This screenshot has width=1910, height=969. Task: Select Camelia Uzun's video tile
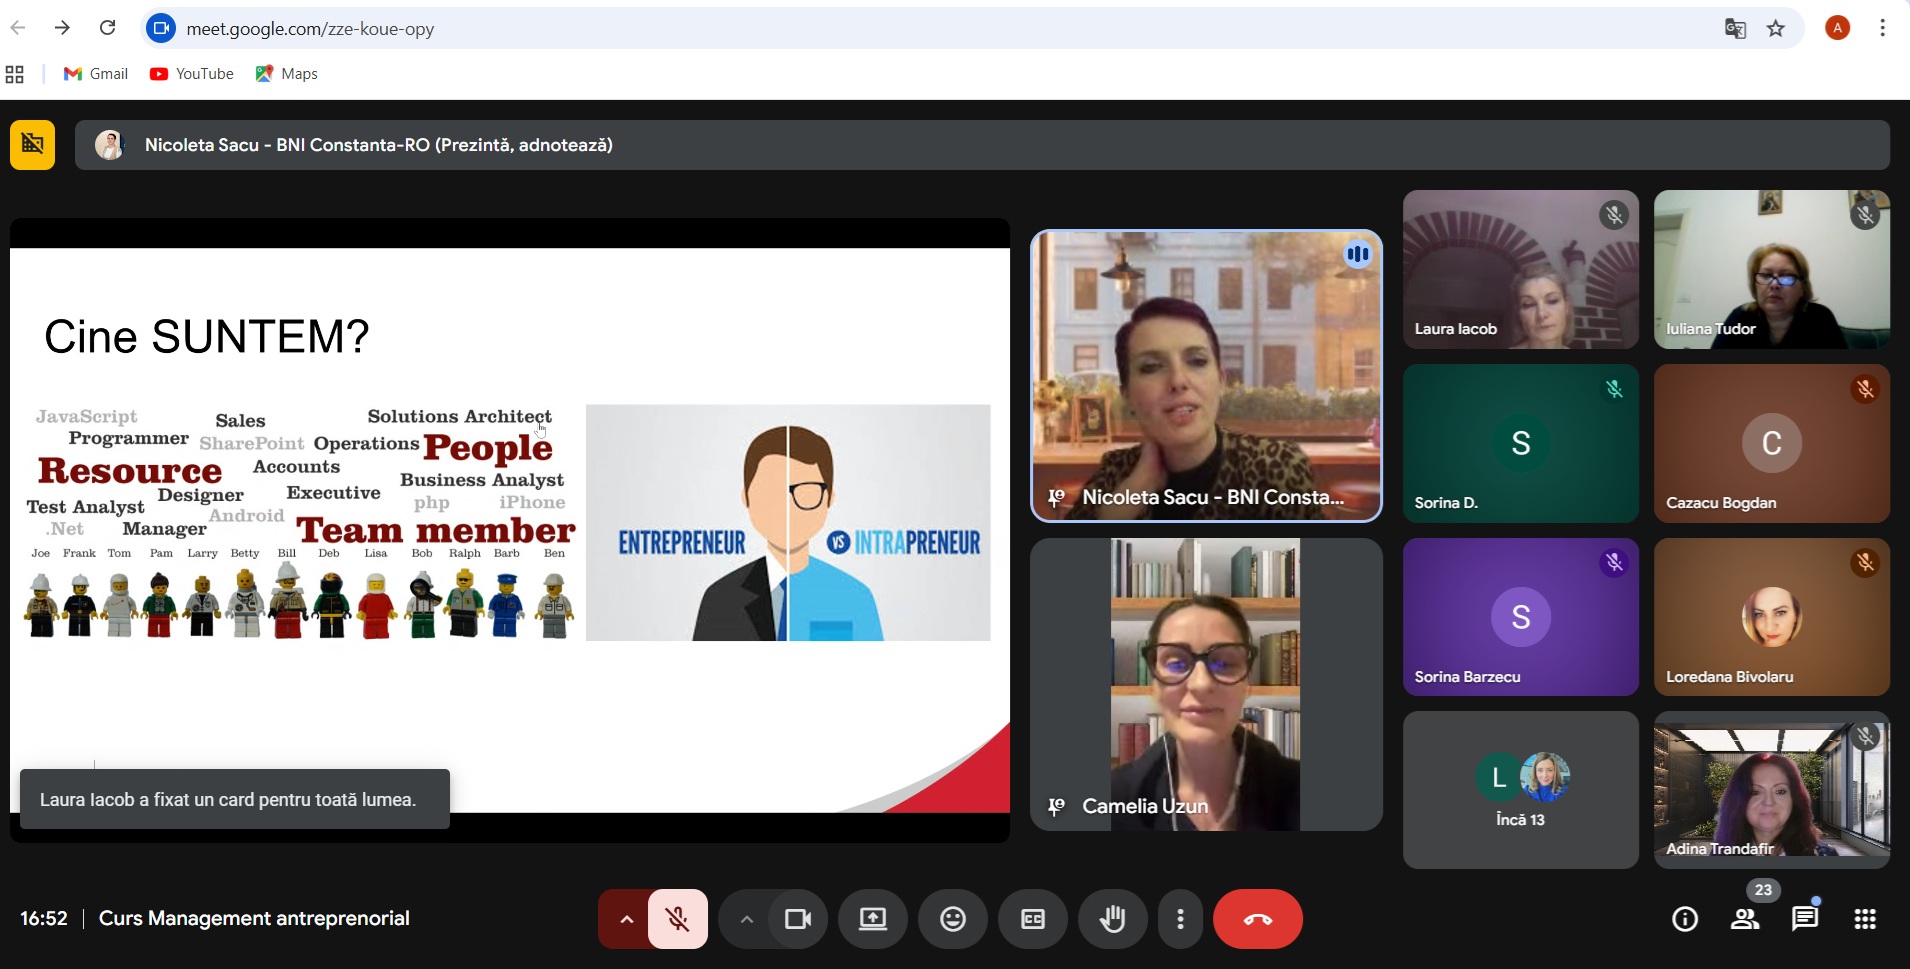[x=1206, y=685]
